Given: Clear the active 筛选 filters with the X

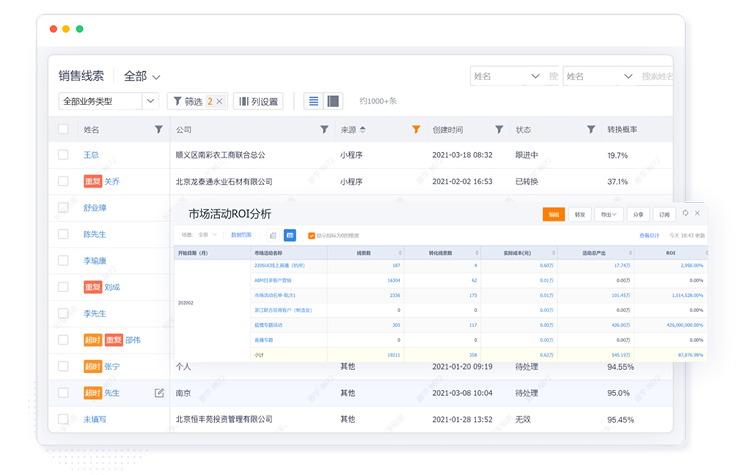Looking at the screenshot, I should pyautogui.click(x=219, y=102).
